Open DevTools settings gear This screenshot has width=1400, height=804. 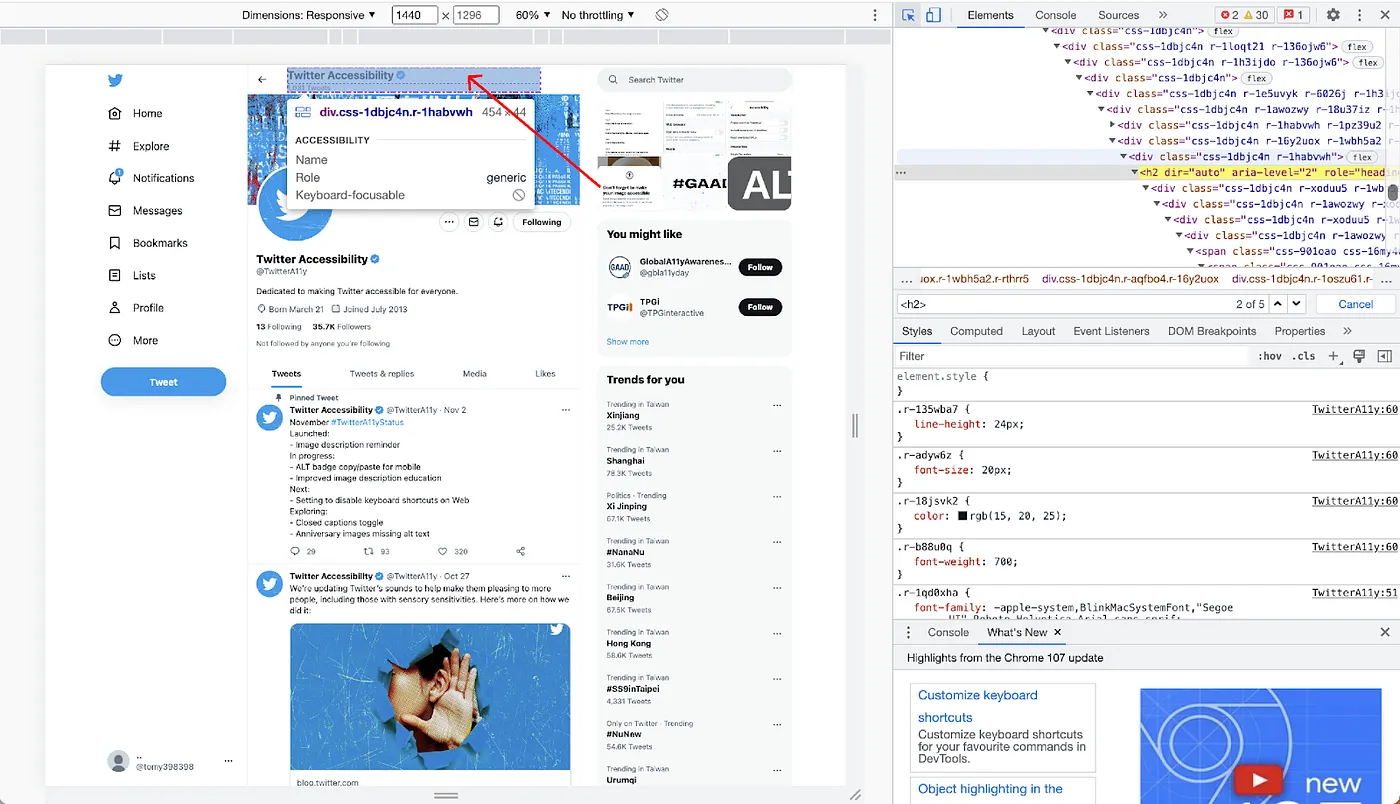pos(1333,15)
